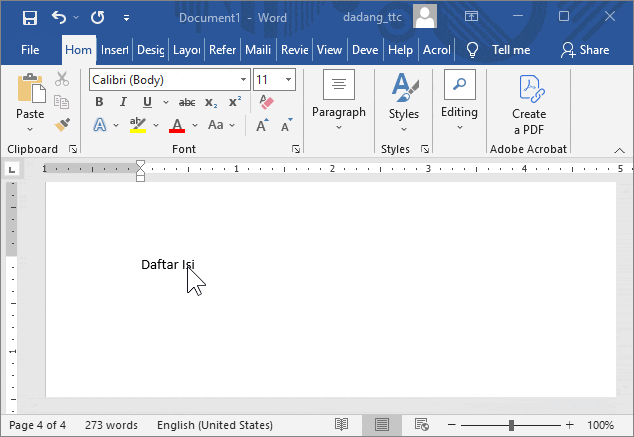This screenshot has width=634, height=437.
Task: Toggle Subscript formatting
Action: coord(211,102)
